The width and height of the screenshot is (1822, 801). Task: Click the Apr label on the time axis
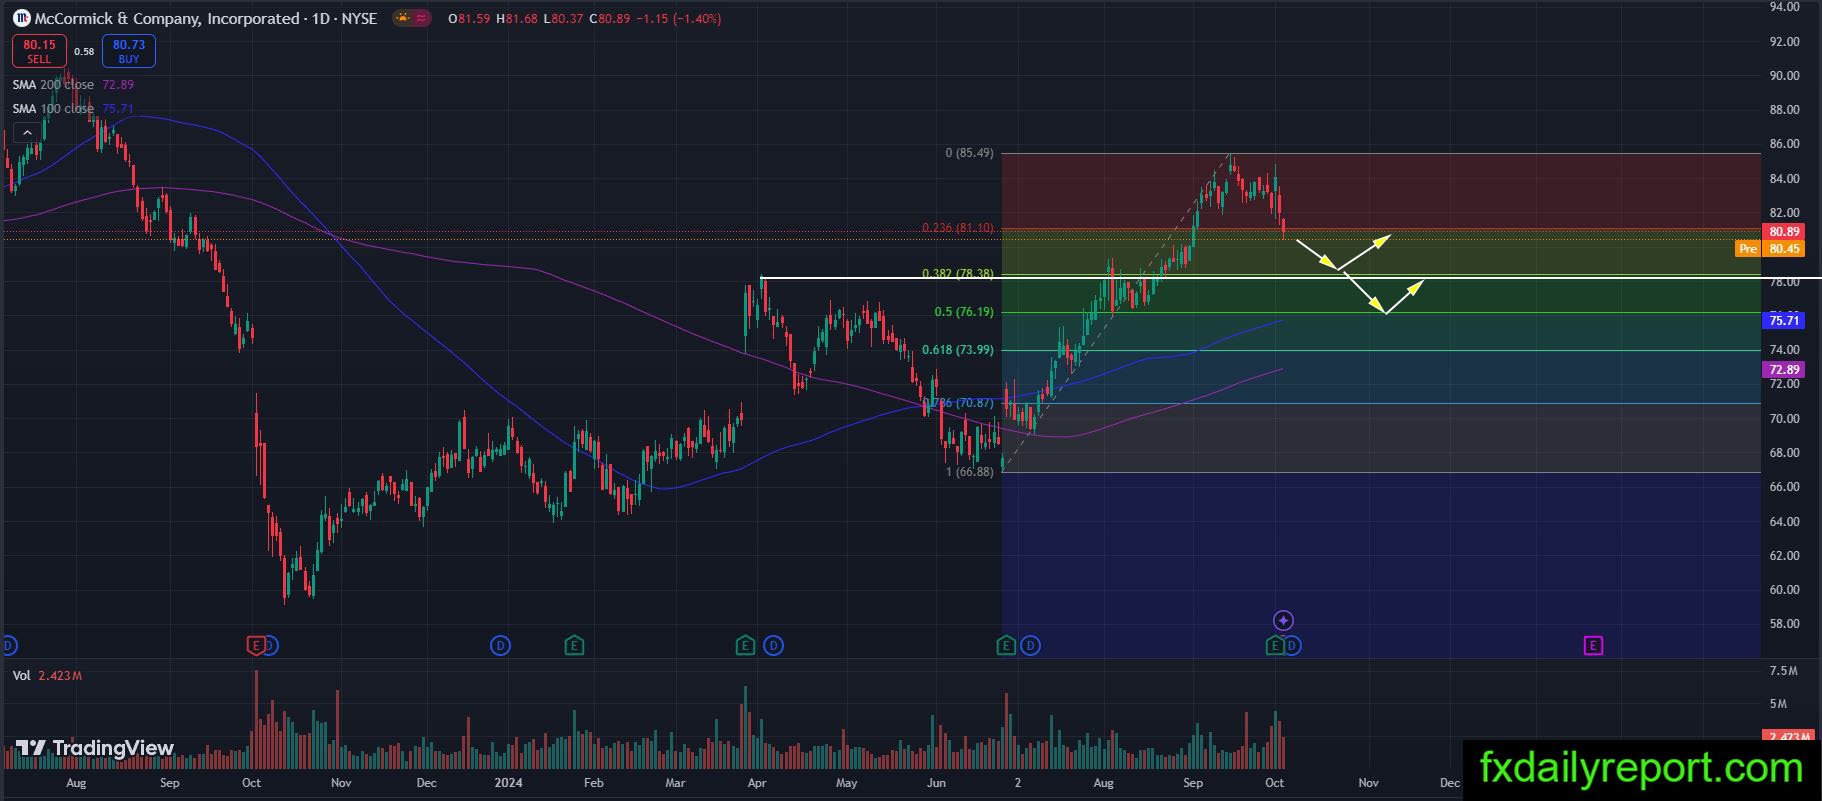click(757, 783)
